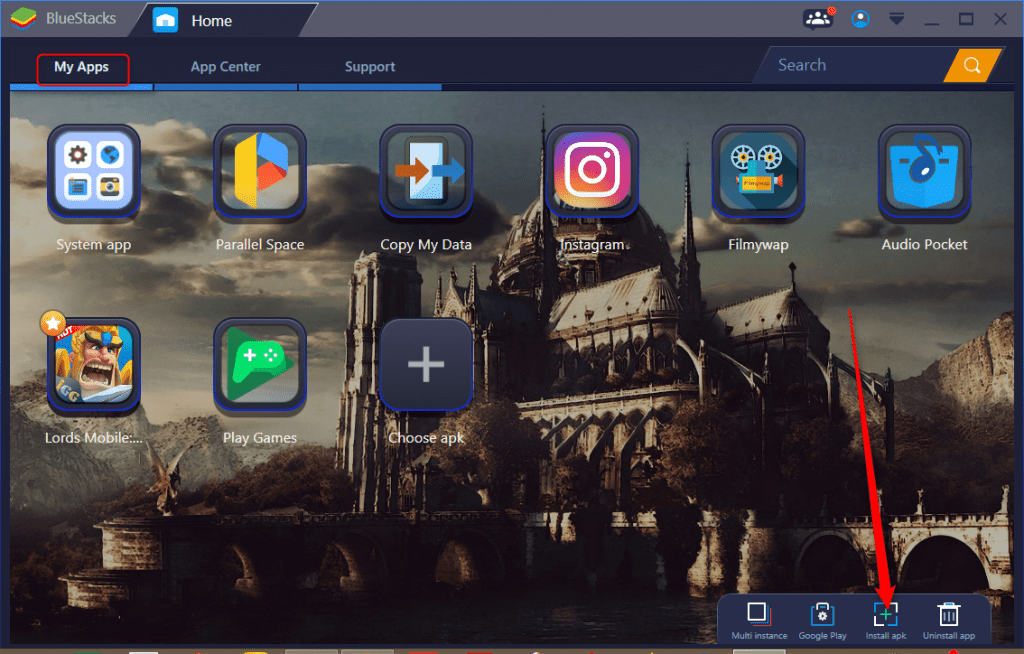
Task: Click the Audio Pocket label text
Action: (925, 244)
